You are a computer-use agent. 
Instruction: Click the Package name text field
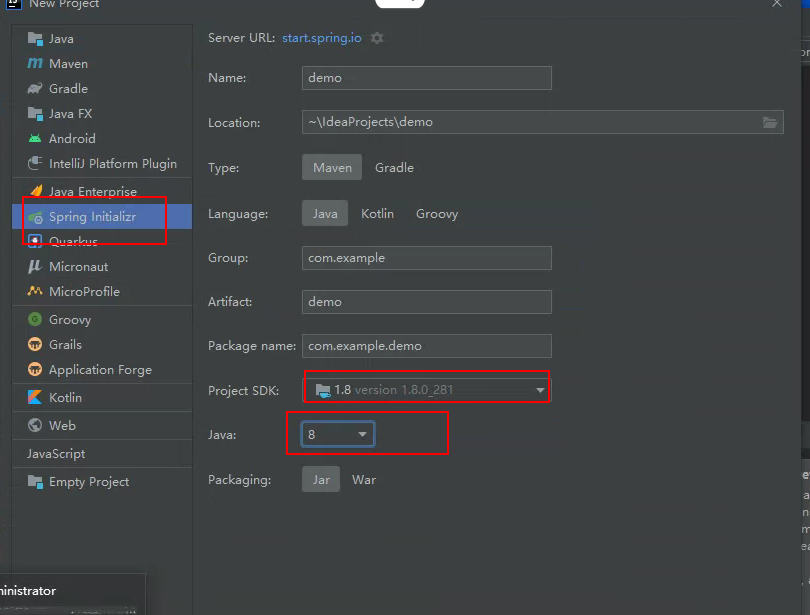click(426, 346)
